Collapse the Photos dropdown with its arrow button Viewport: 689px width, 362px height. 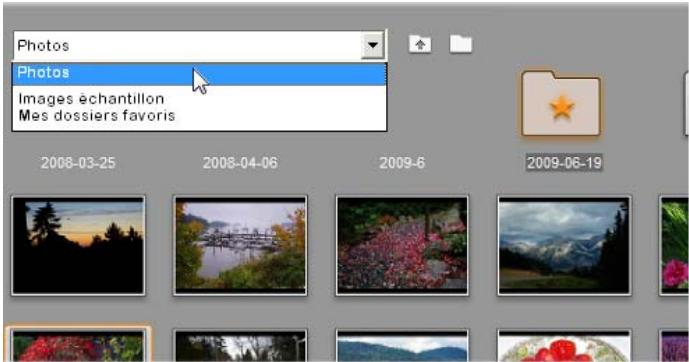[x=373, y=45]
